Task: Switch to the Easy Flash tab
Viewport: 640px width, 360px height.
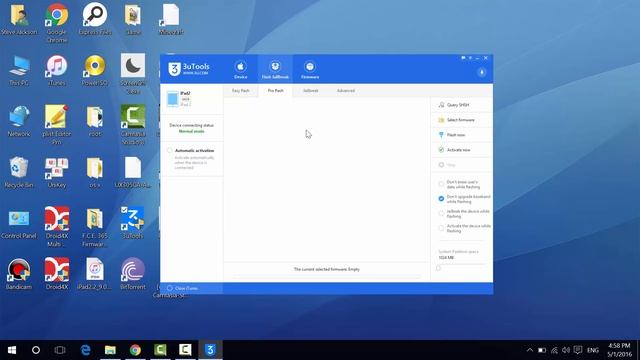Action: pyautogui.click(x=240, y=91)
